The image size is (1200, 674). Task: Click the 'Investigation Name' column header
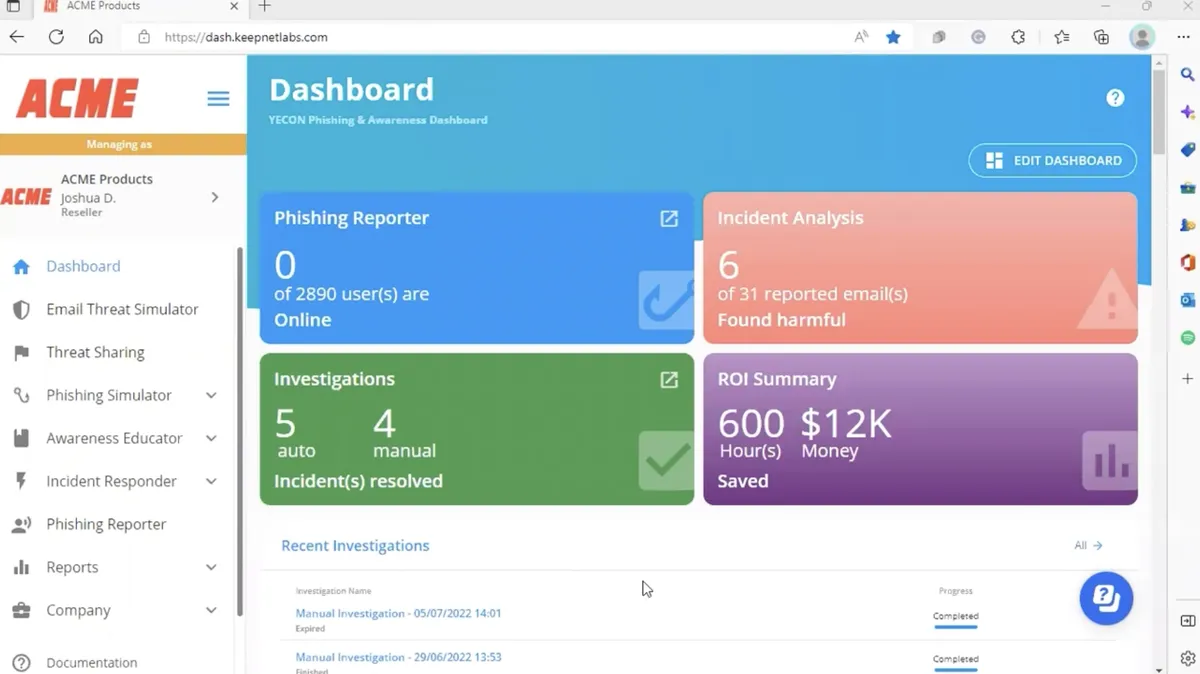pos(333,591)
